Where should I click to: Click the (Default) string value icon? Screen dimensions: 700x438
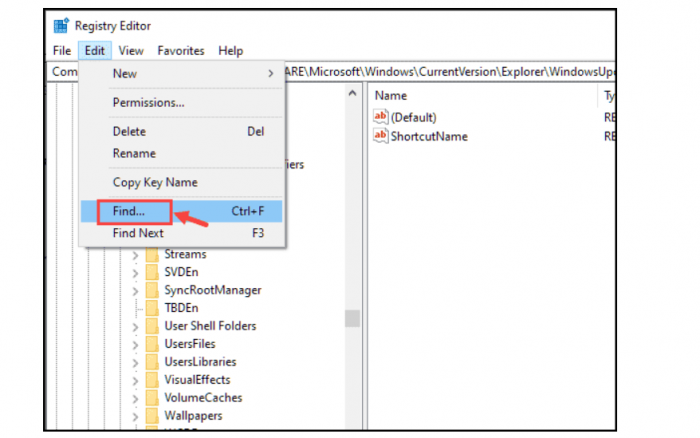click(380, 117)
